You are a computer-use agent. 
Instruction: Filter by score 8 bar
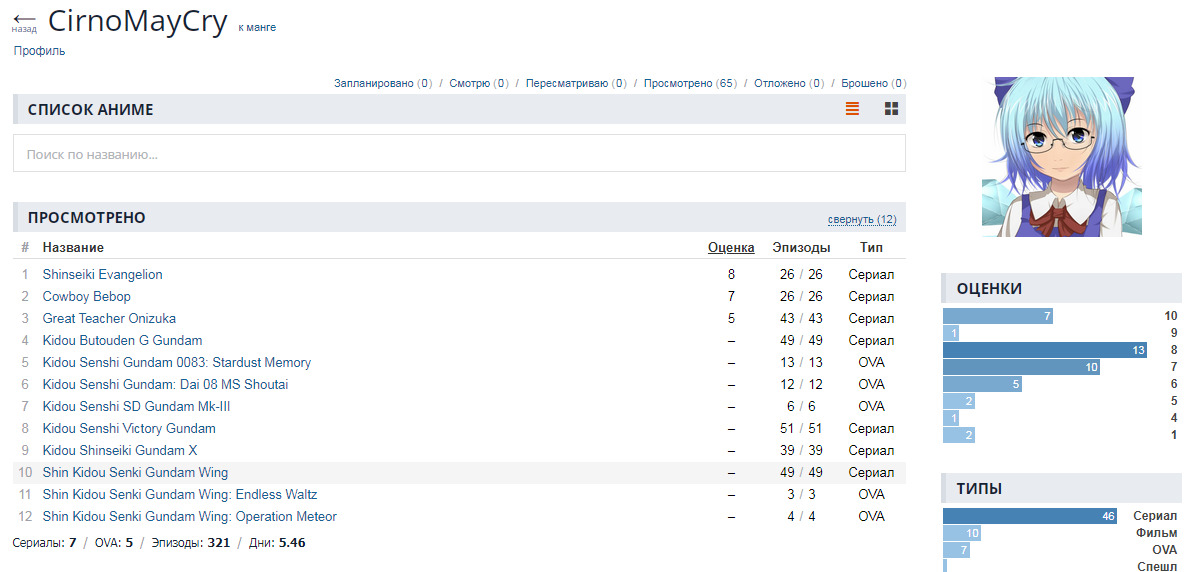(1044, 350)
